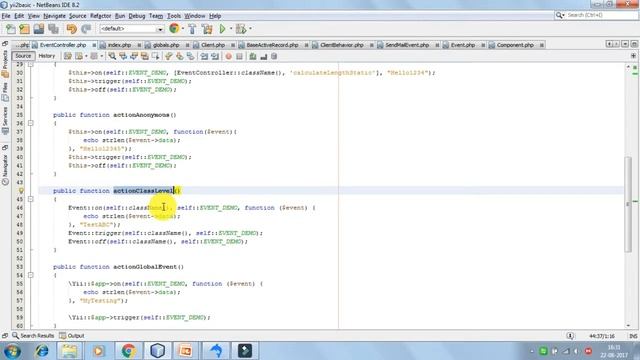Click the lightbulb hint at line 44
640x360 pixels.
[21, 191]
